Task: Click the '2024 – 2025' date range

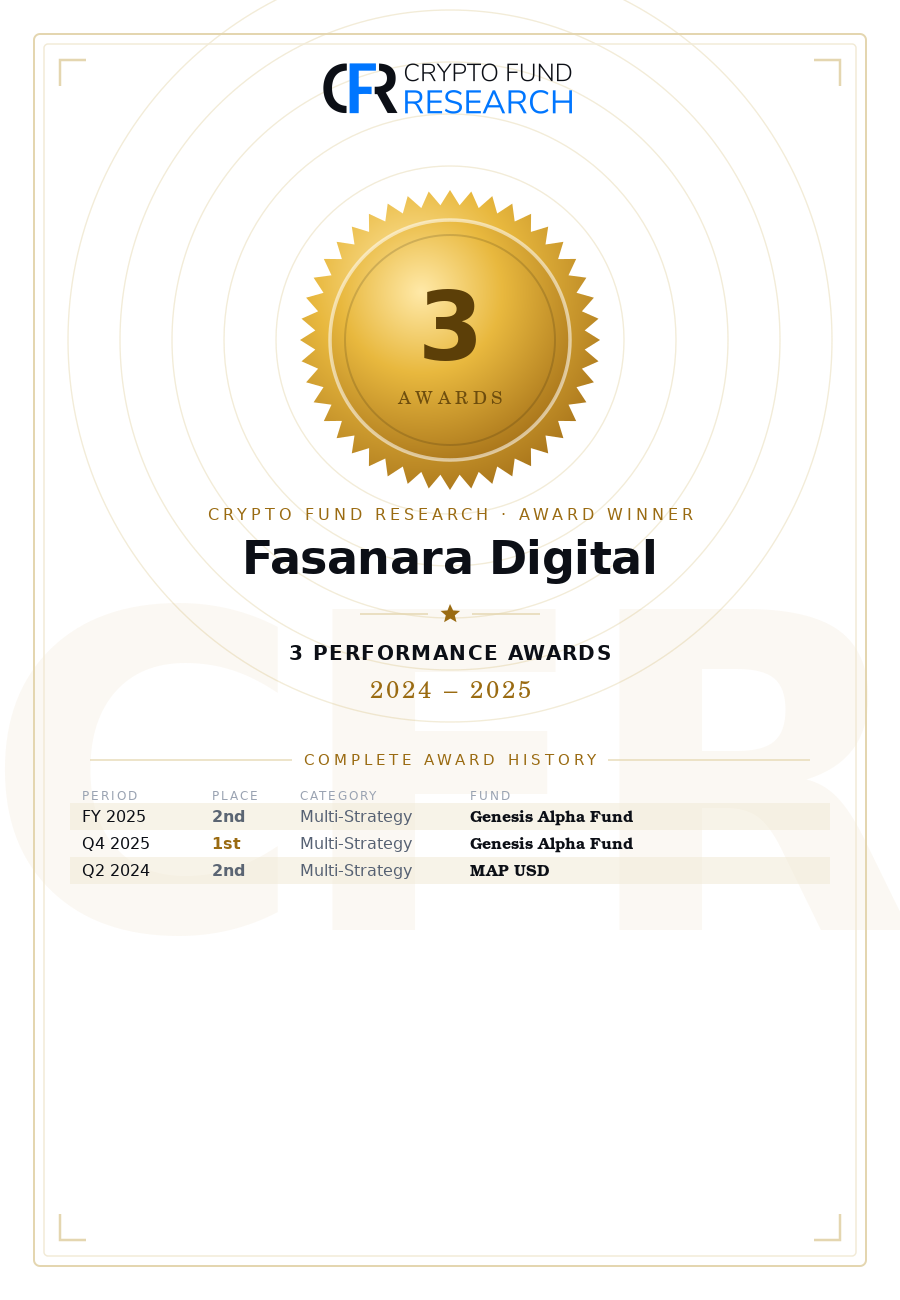Action: [x=450, y=691]
